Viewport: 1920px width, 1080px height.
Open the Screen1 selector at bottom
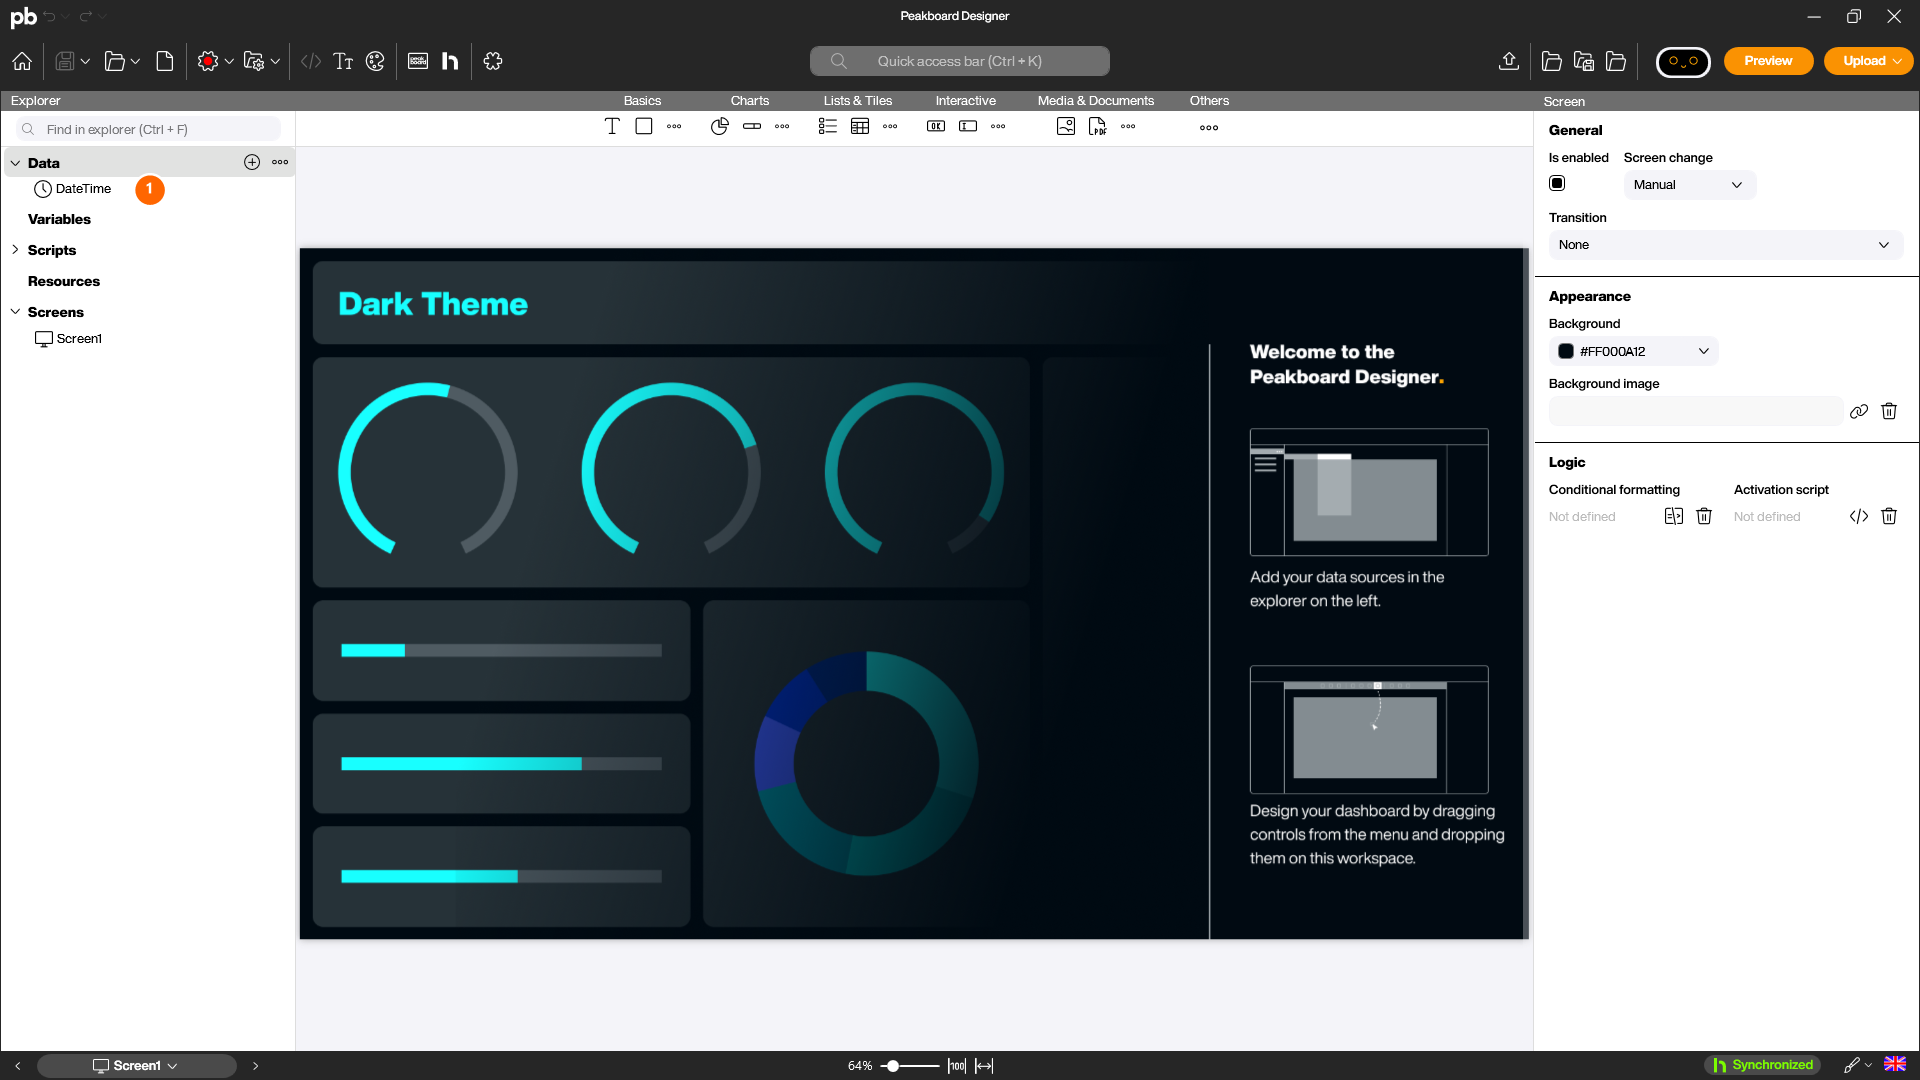tap(136, 1066)
